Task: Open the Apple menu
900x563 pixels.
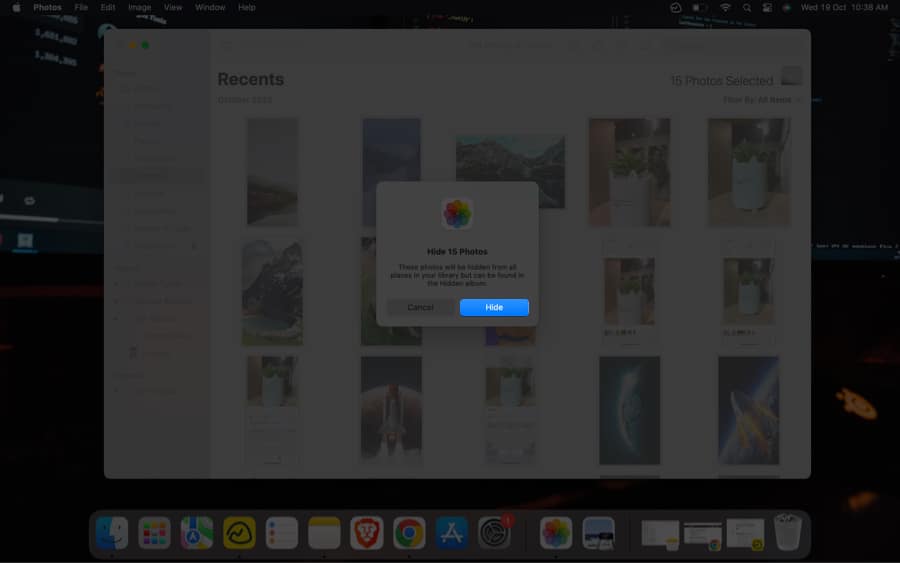Action: click(16, 7)
